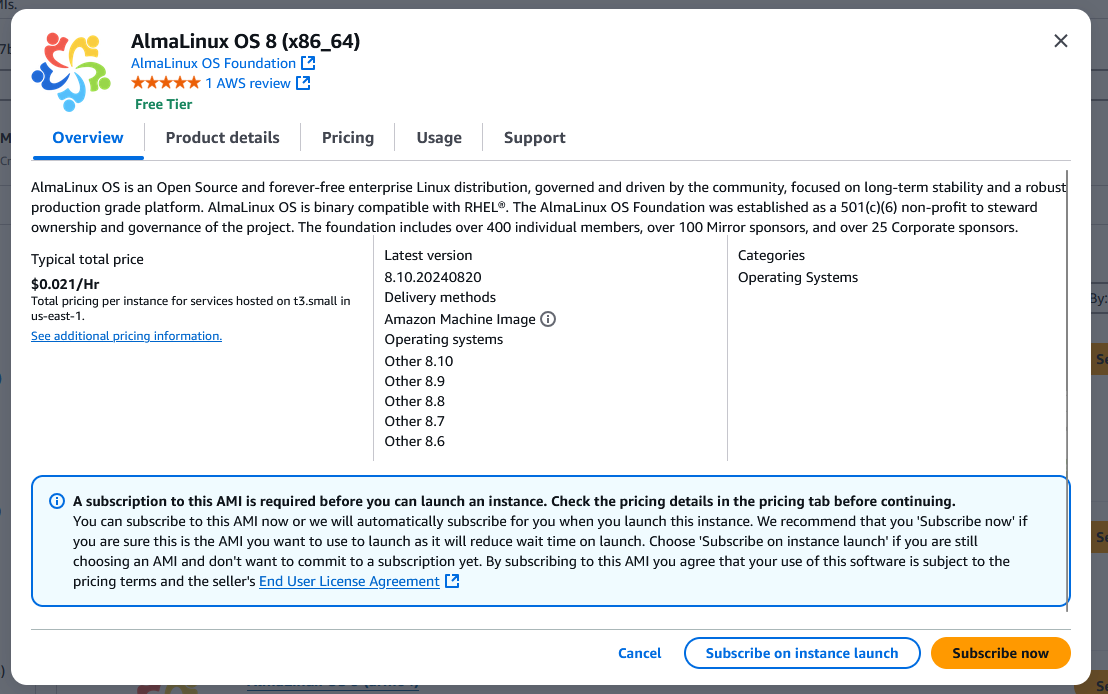1108x694 pixels.
Task: Select the Usage tab
Action: tap(439, 138)
